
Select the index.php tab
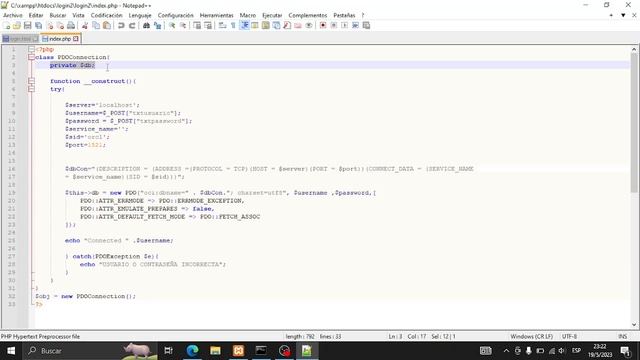click(x=60, y=39)
